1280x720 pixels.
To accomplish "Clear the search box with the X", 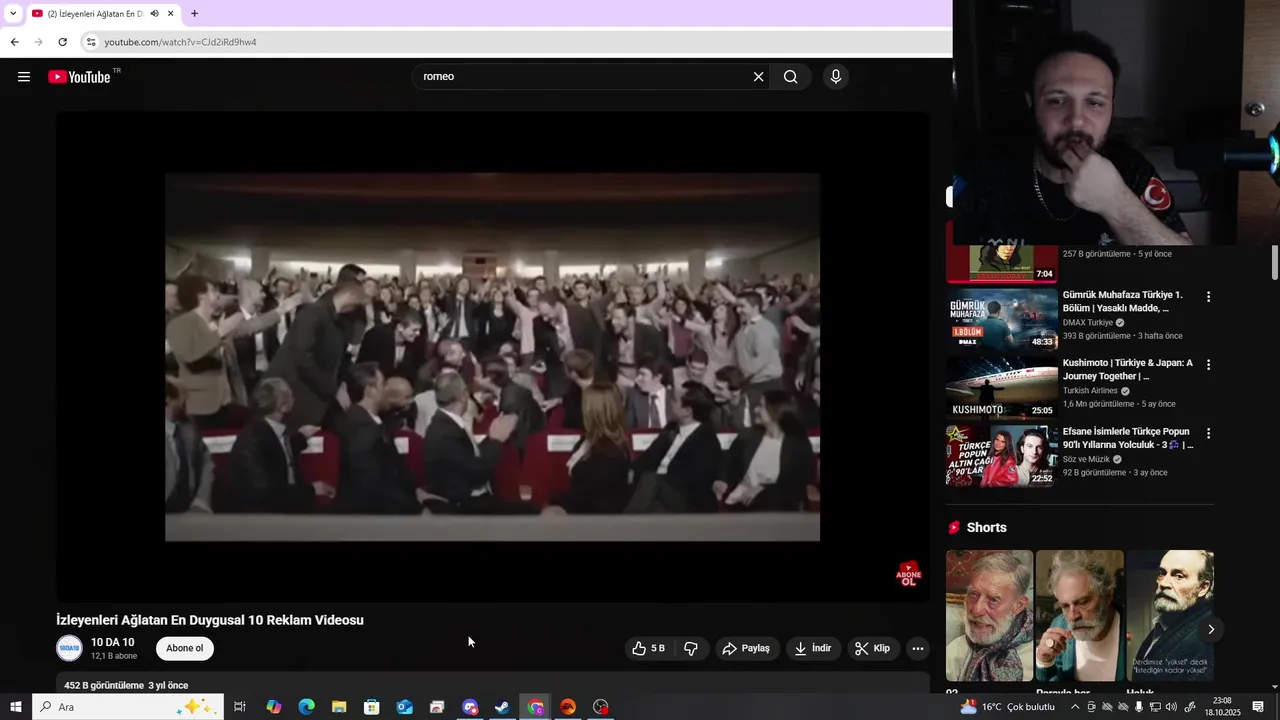I will pyautogui.click(x=758, y=77).
